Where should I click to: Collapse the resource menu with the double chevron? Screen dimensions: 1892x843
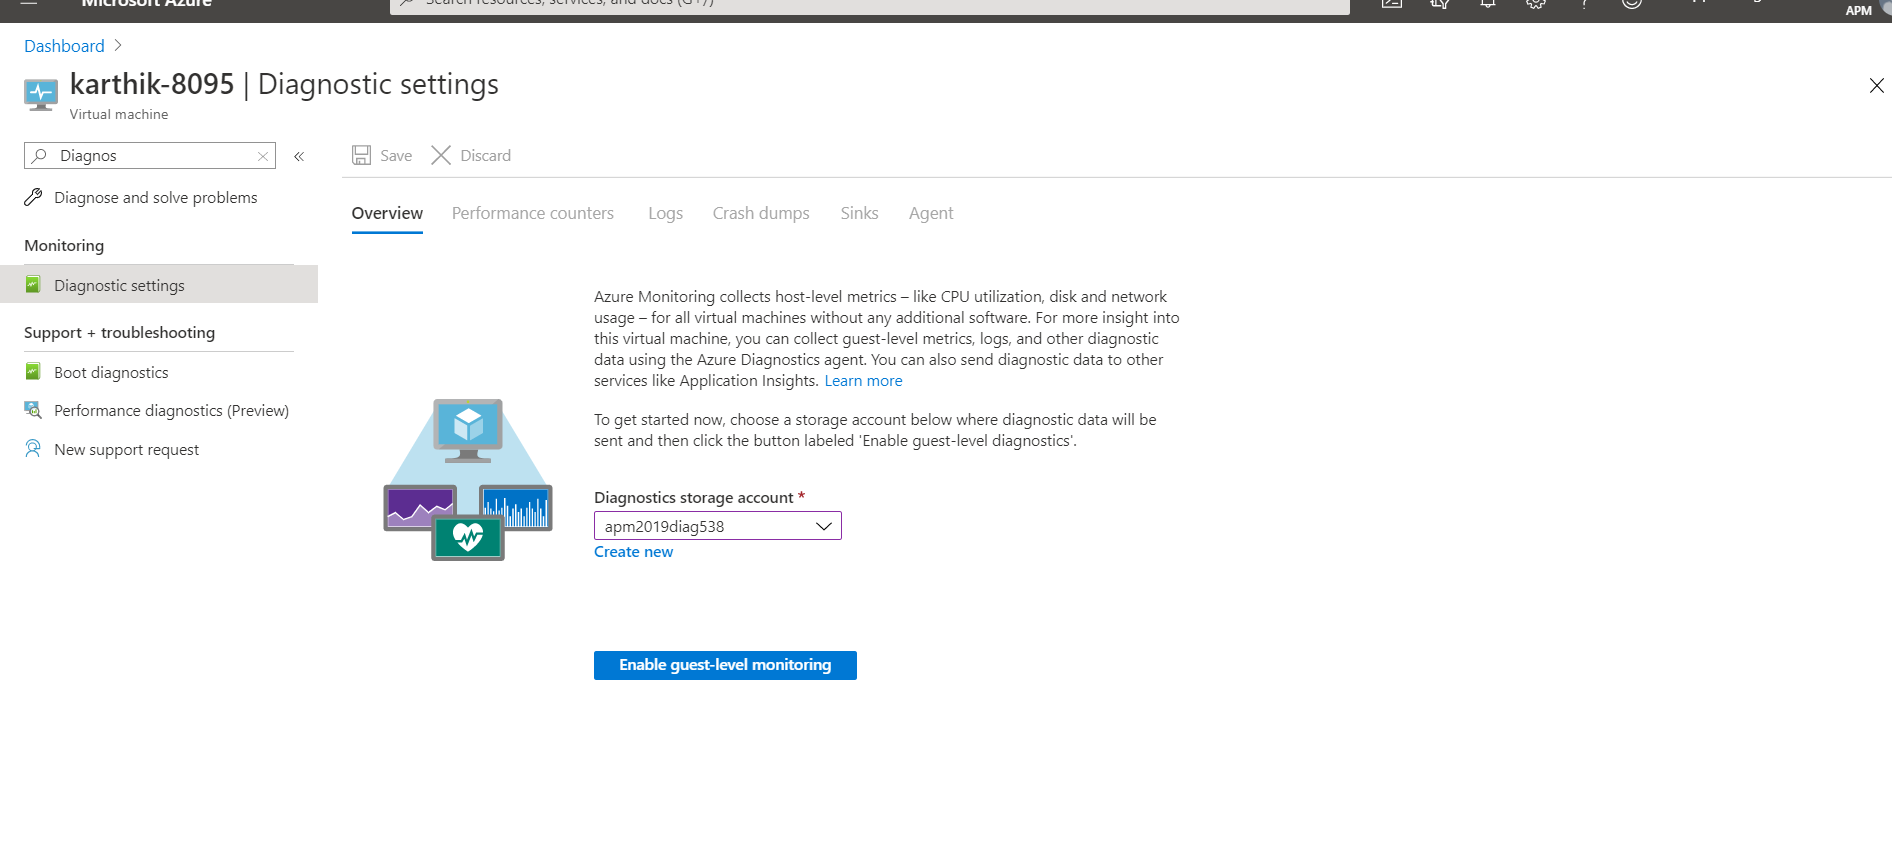pos(299,156)
